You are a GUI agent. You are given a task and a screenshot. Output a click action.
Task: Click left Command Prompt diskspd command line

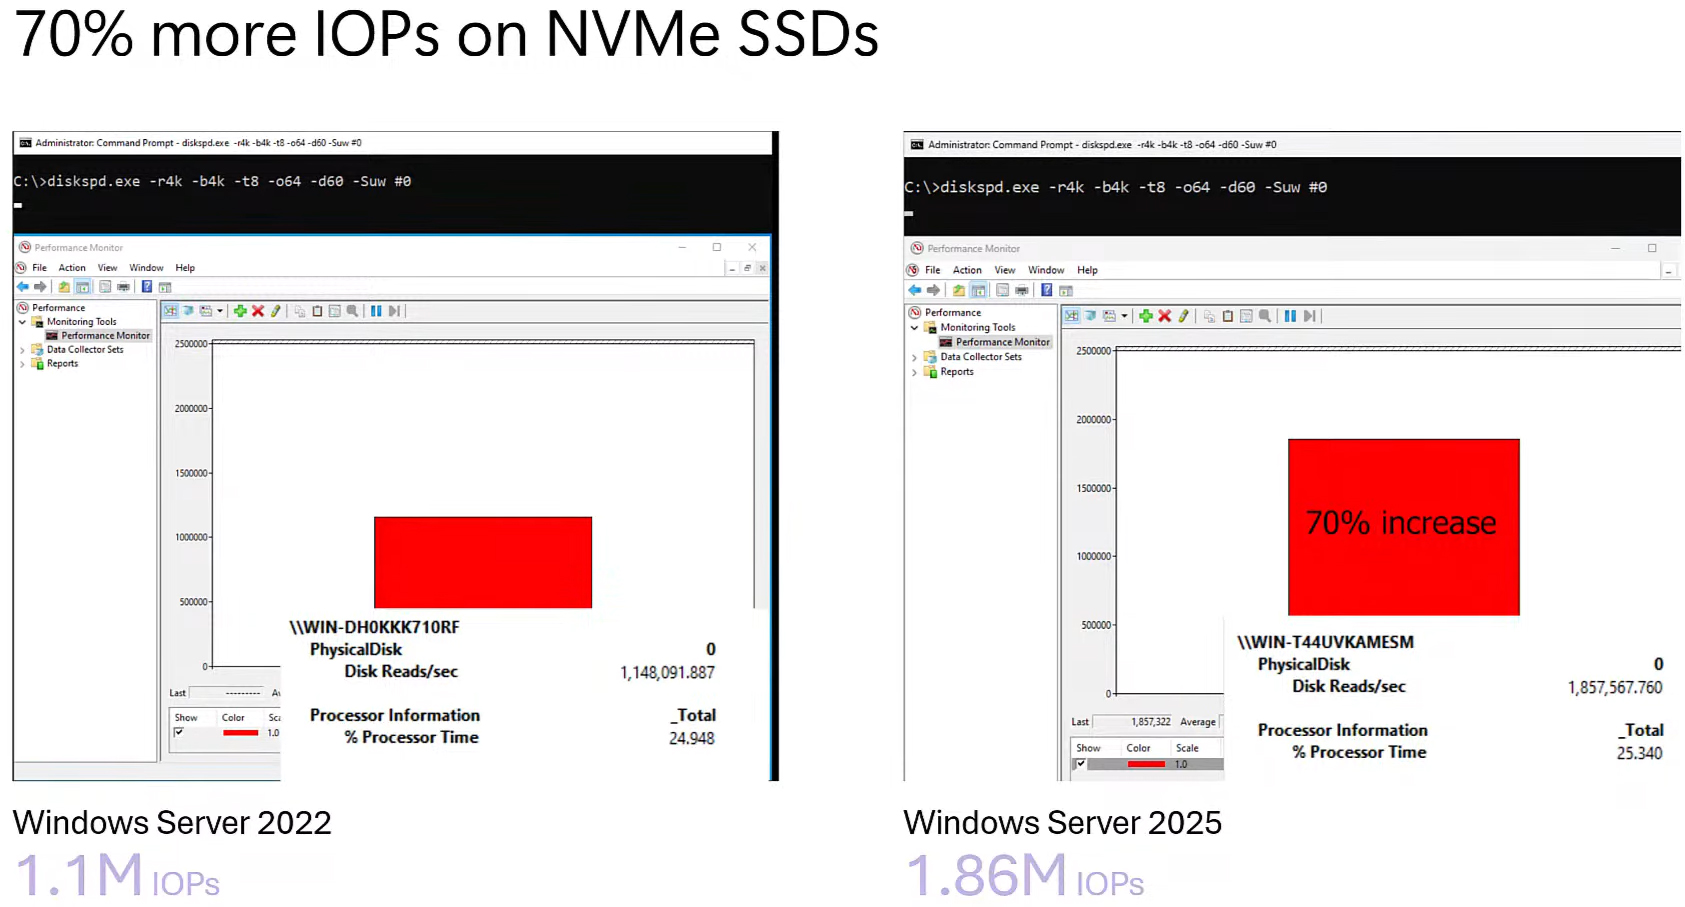click(x=212, y=181)
